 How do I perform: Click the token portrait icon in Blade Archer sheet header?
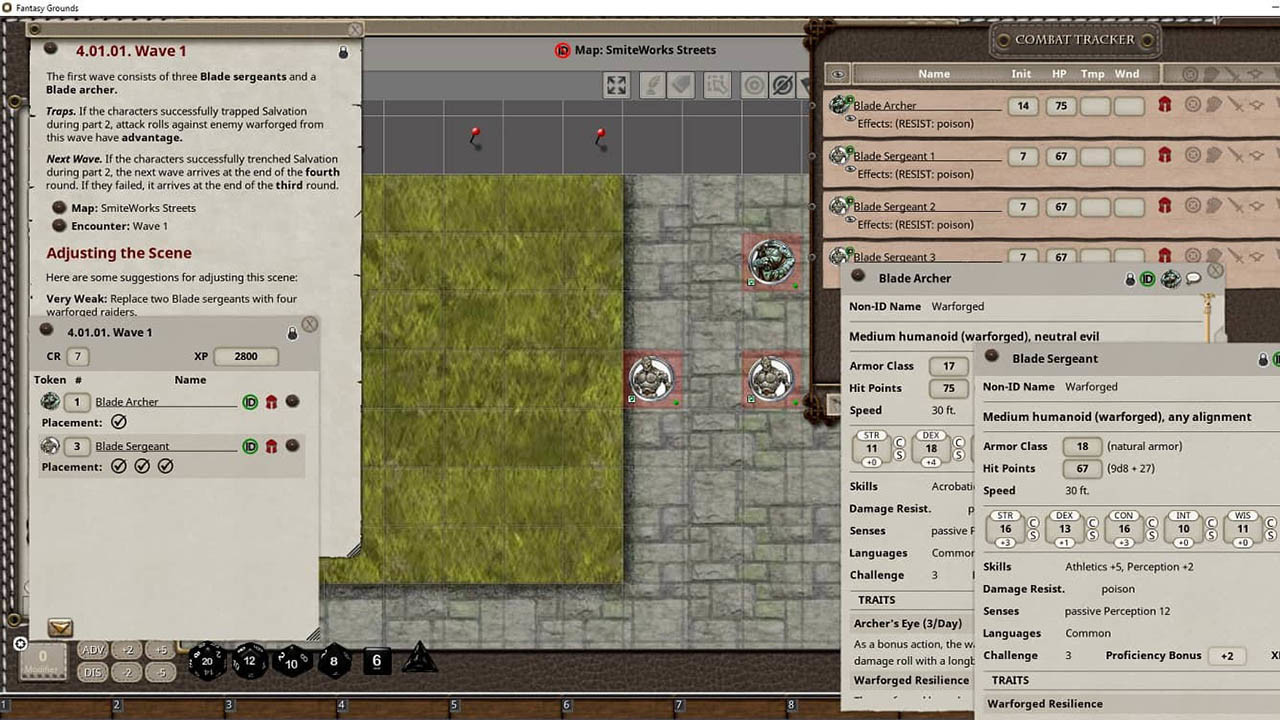pyautogui.click(x=1170, y=279)
